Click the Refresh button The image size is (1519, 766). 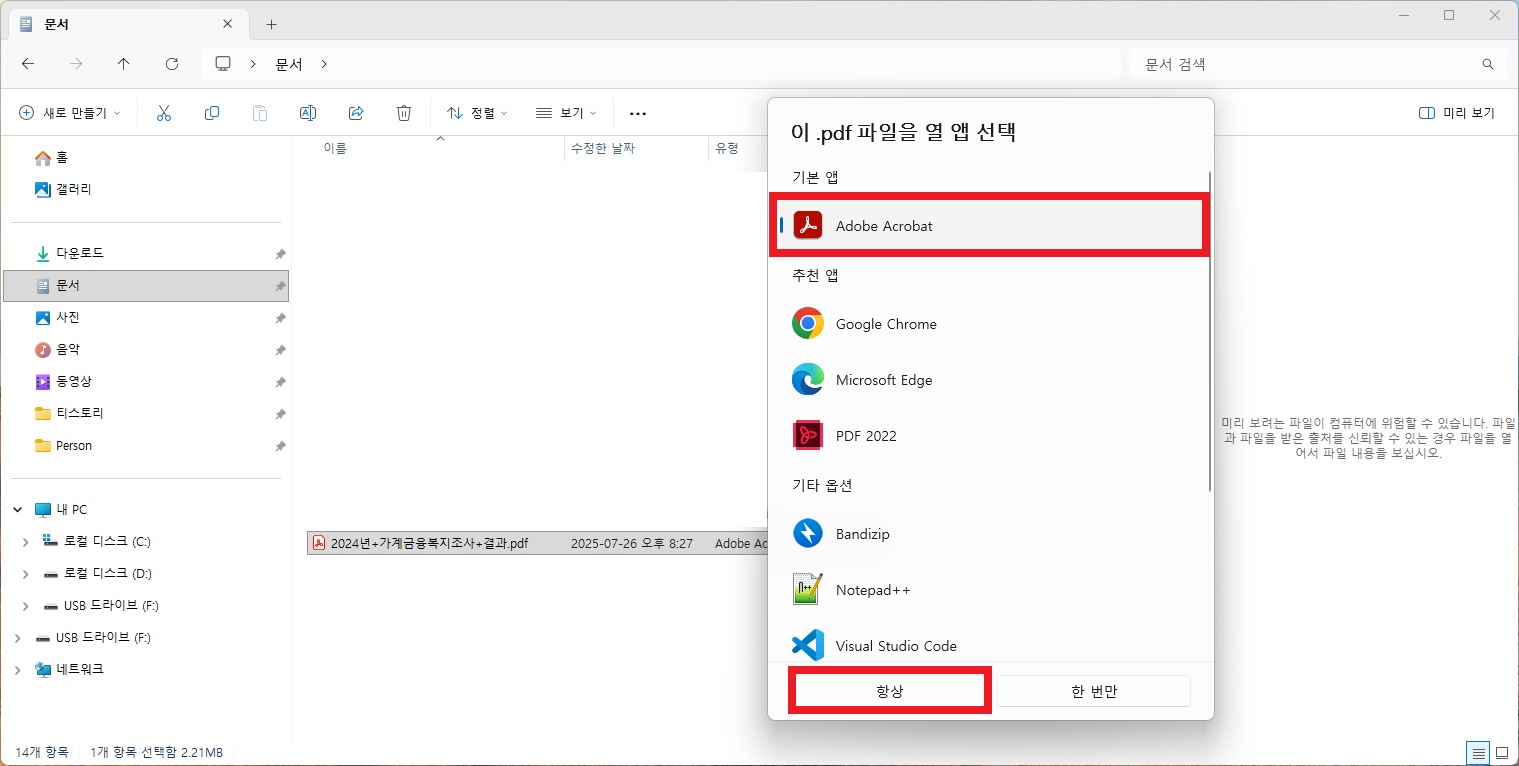pyautogui.click(x=172, y=64)
